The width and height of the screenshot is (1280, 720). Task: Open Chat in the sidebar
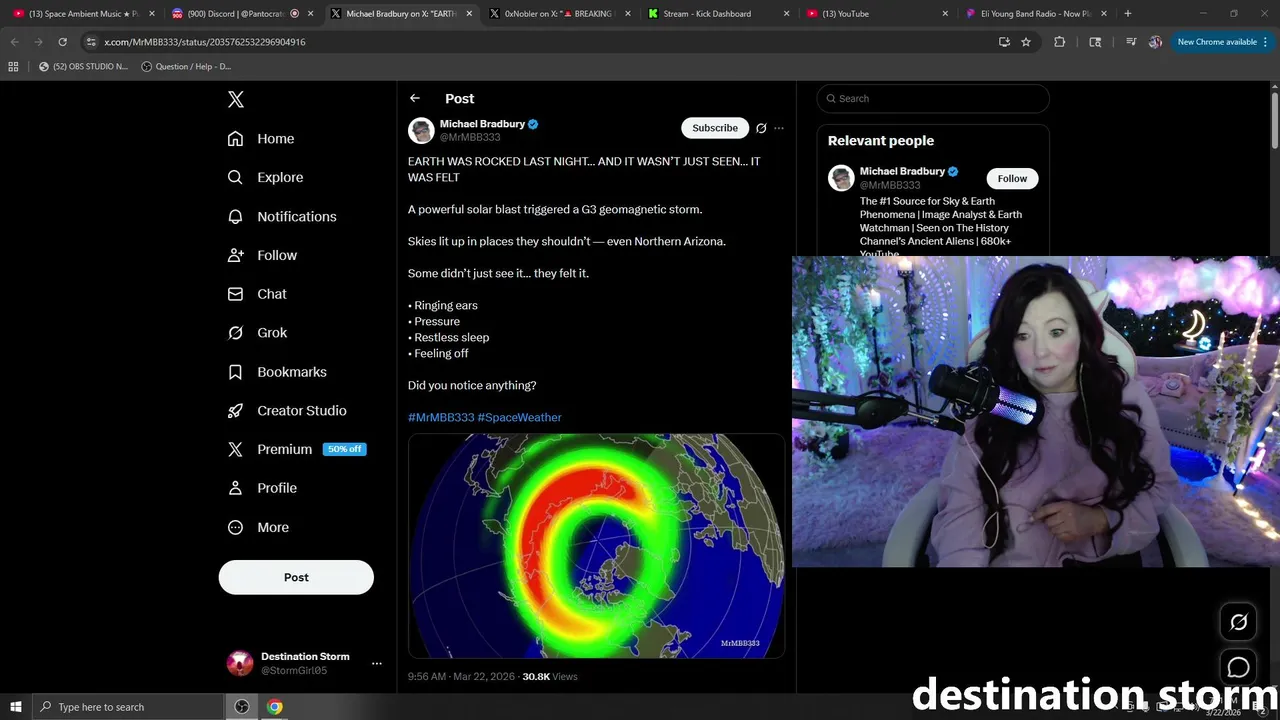click(257, 294)
